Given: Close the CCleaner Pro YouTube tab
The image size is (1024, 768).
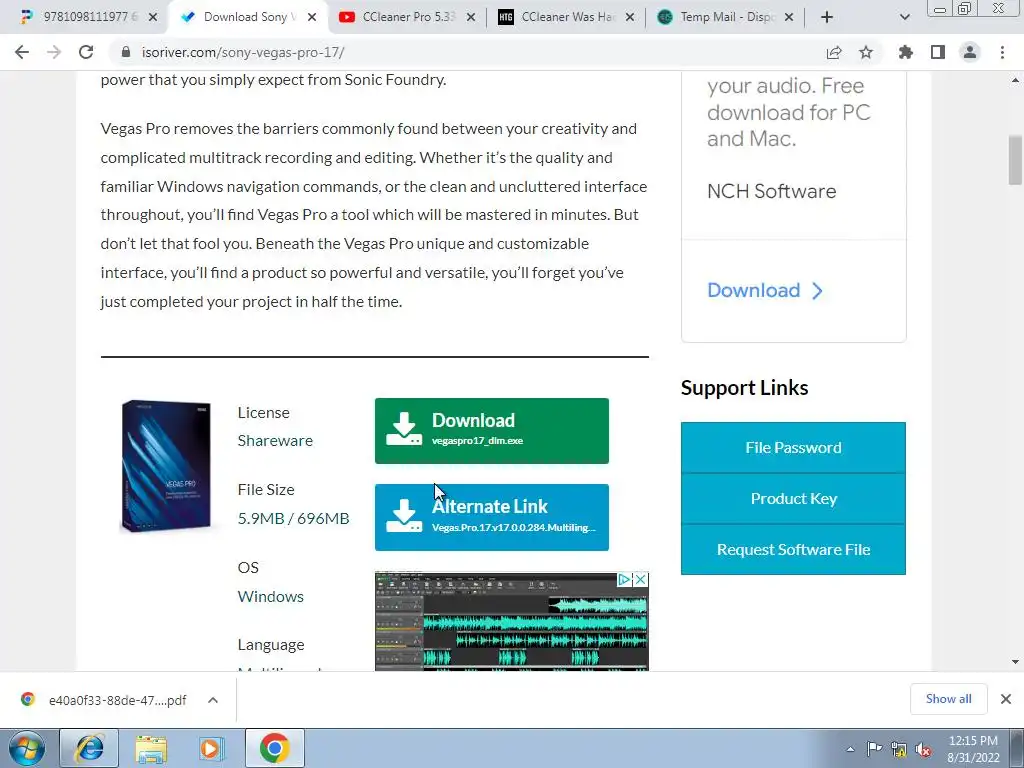Looking at the screenshot, I should (x=471, y=18).
